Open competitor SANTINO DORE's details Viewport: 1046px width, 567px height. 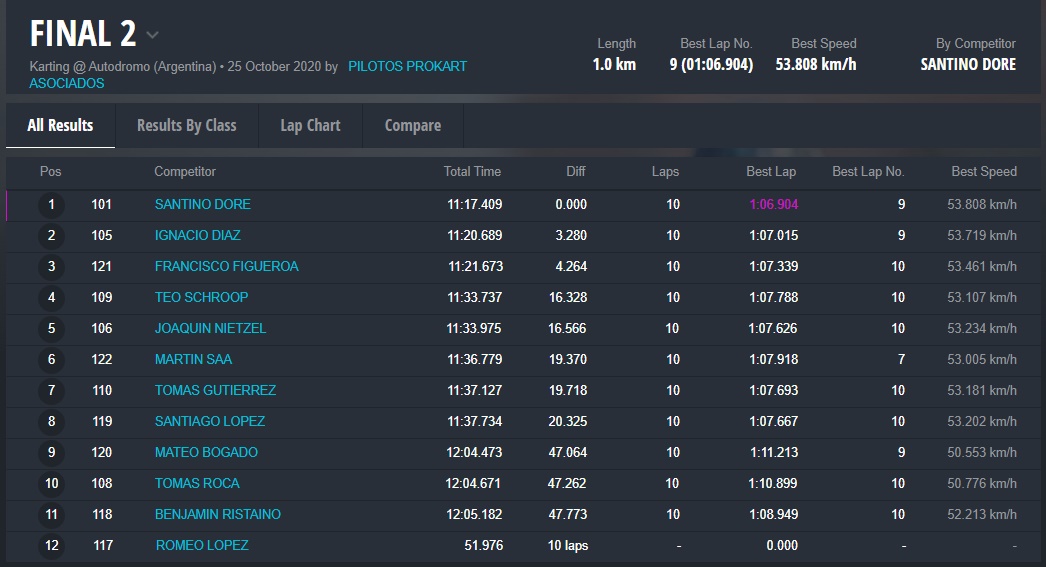pos(202,204)
